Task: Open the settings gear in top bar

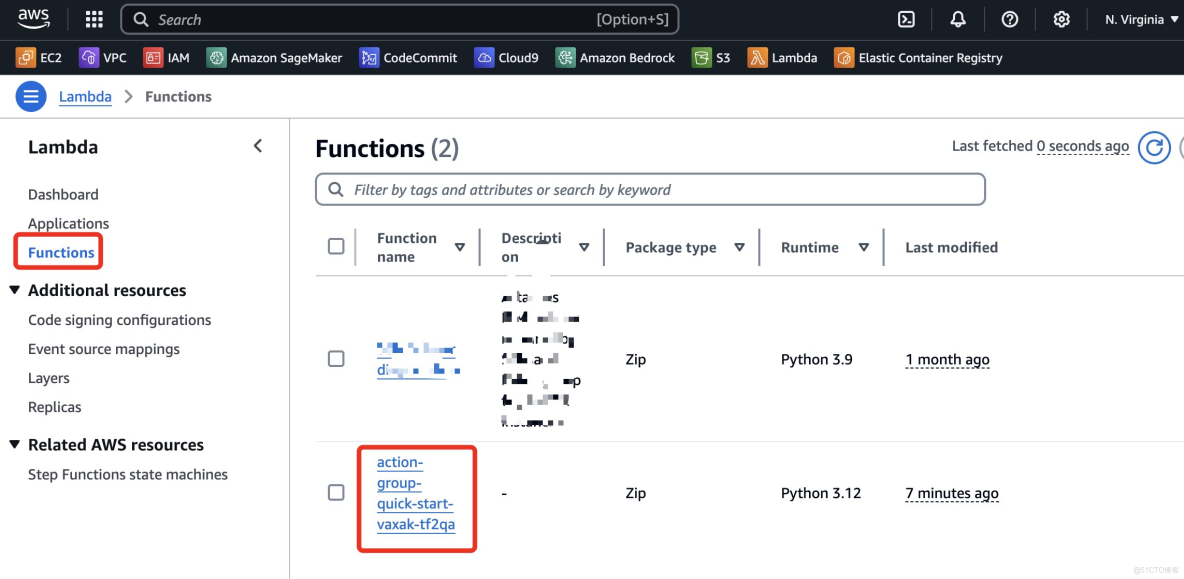Action: pyautogui.click(x=1062, y=19)
